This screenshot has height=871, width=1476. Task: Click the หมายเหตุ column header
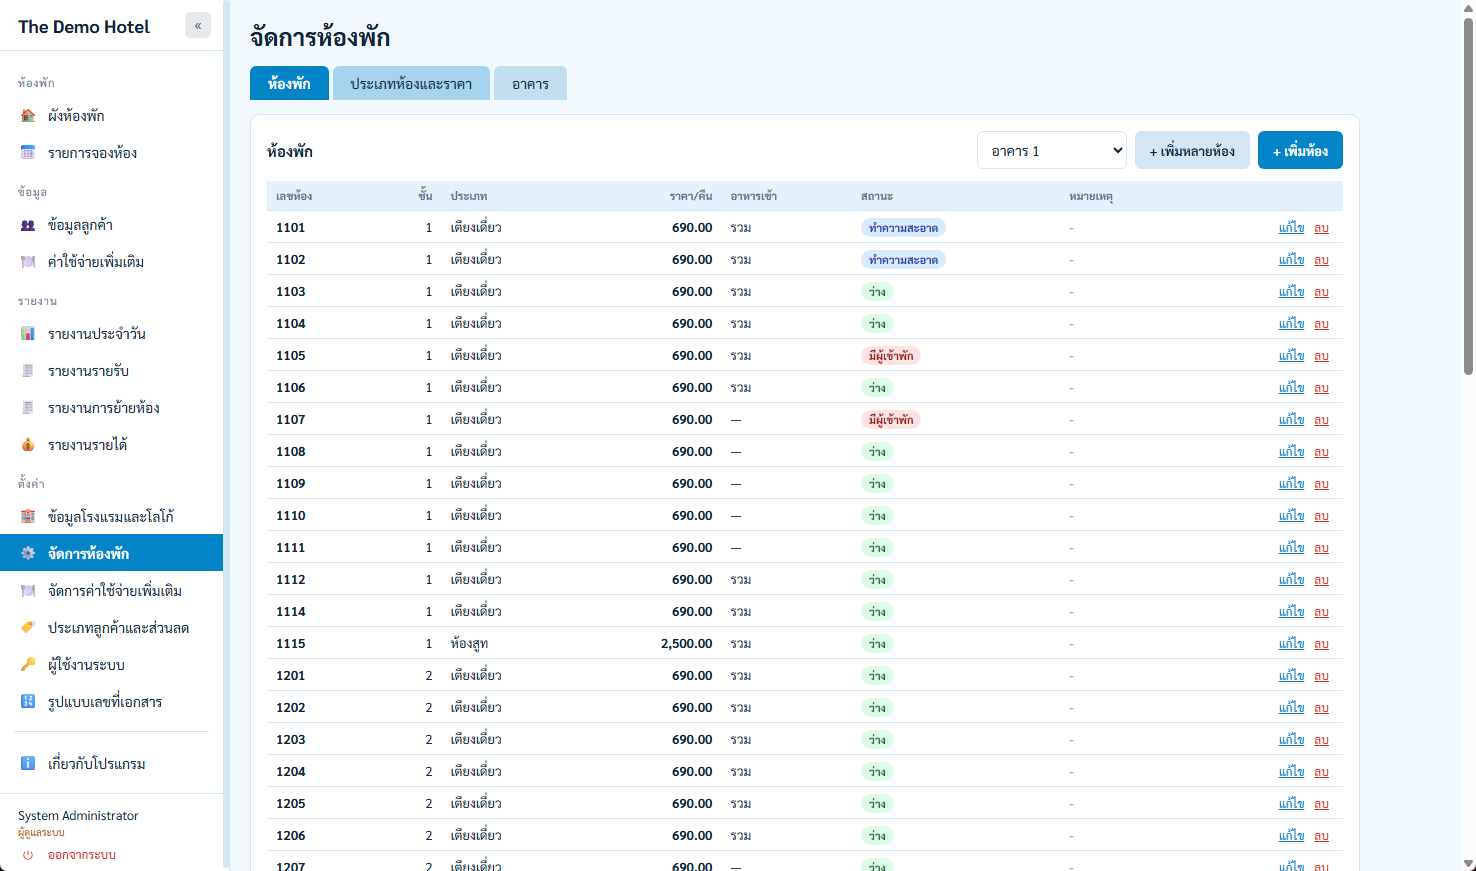click(x=1091, y=196)
